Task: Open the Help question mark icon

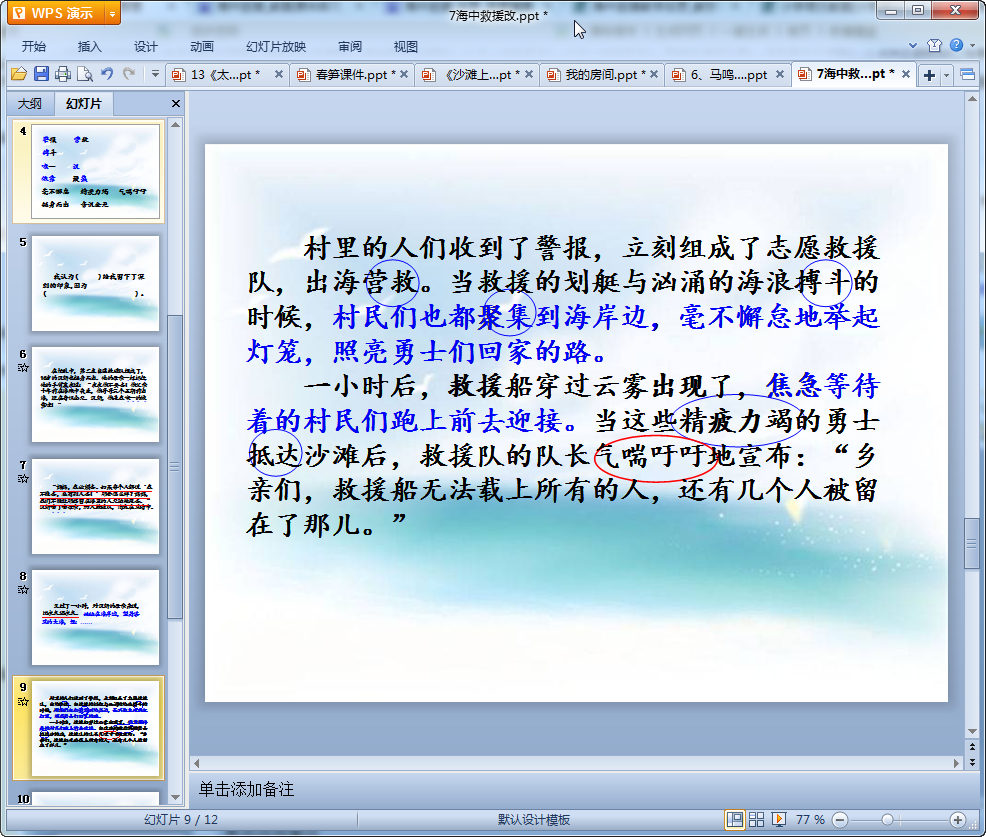Action: (x=957, y=45)
